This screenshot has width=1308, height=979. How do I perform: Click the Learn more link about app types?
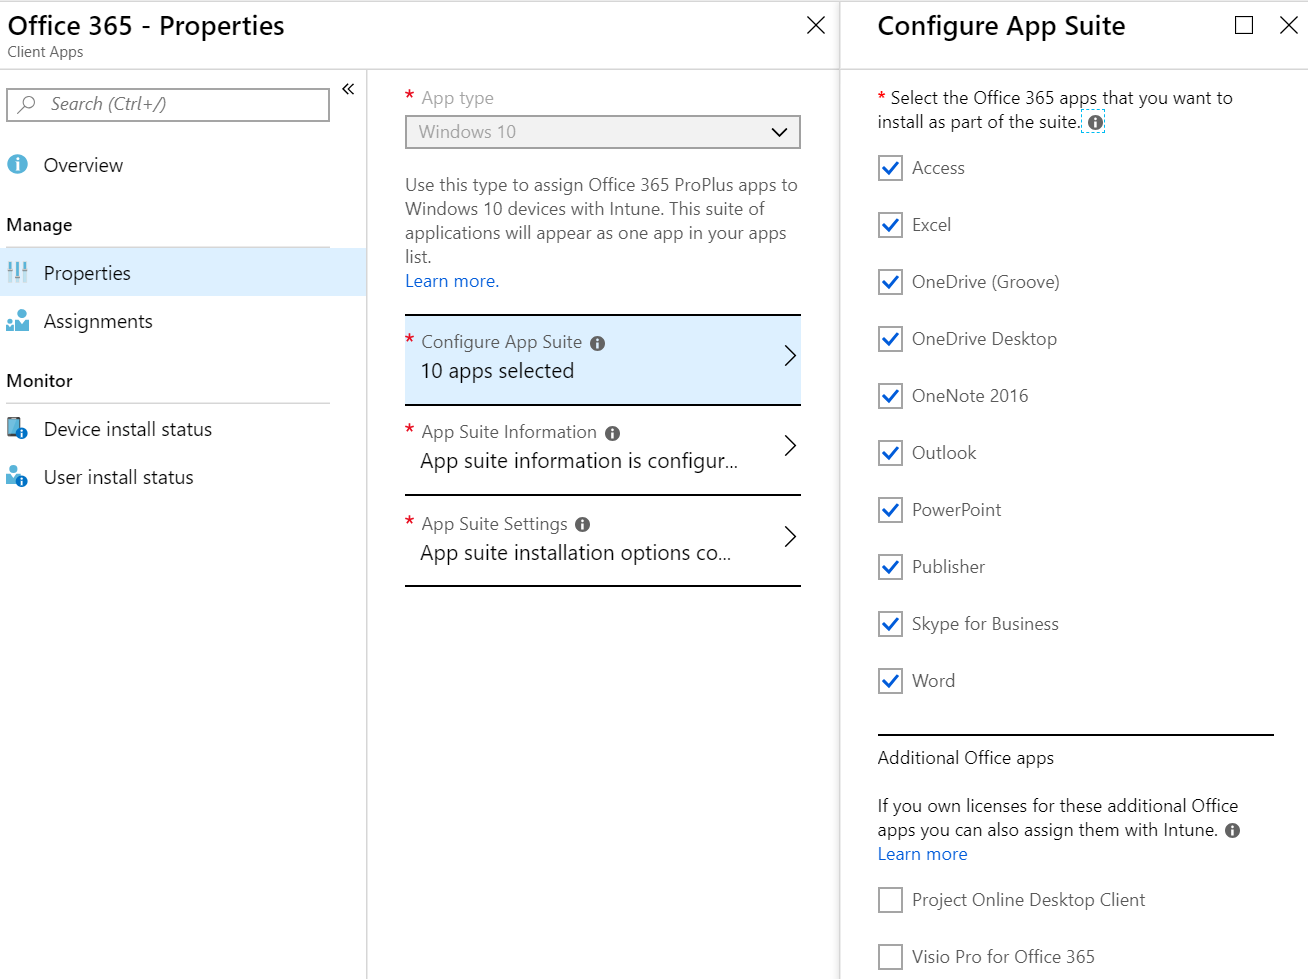451,280
